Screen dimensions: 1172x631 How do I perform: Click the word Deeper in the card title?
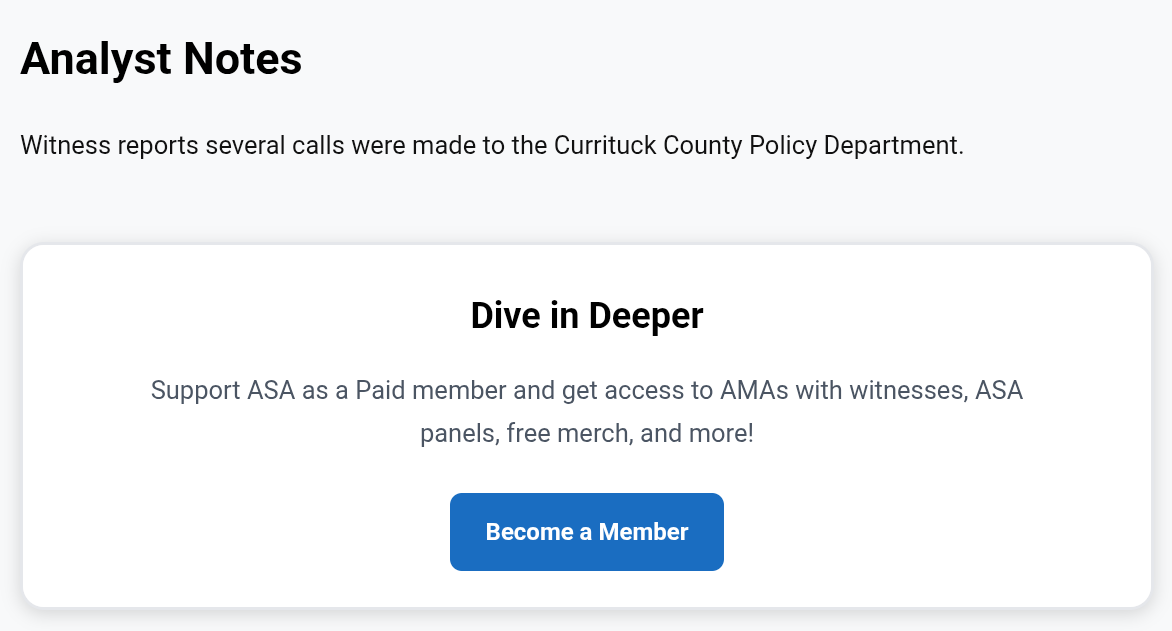(x=646, y=316)
